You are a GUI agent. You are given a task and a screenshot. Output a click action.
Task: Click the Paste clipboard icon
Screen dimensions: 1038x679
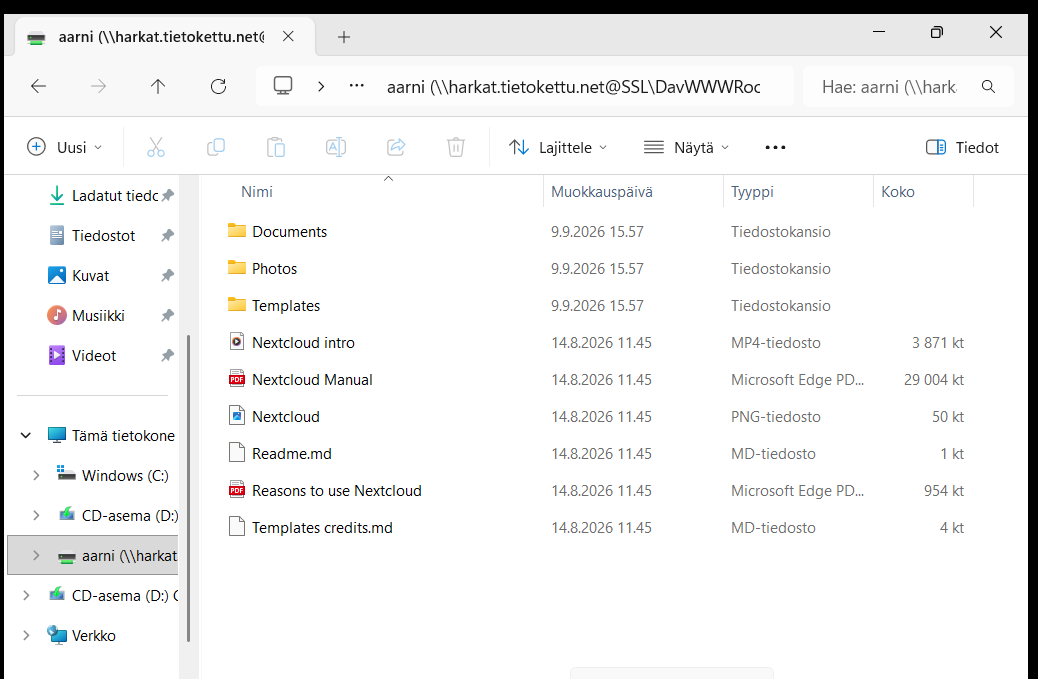point(275,147)
